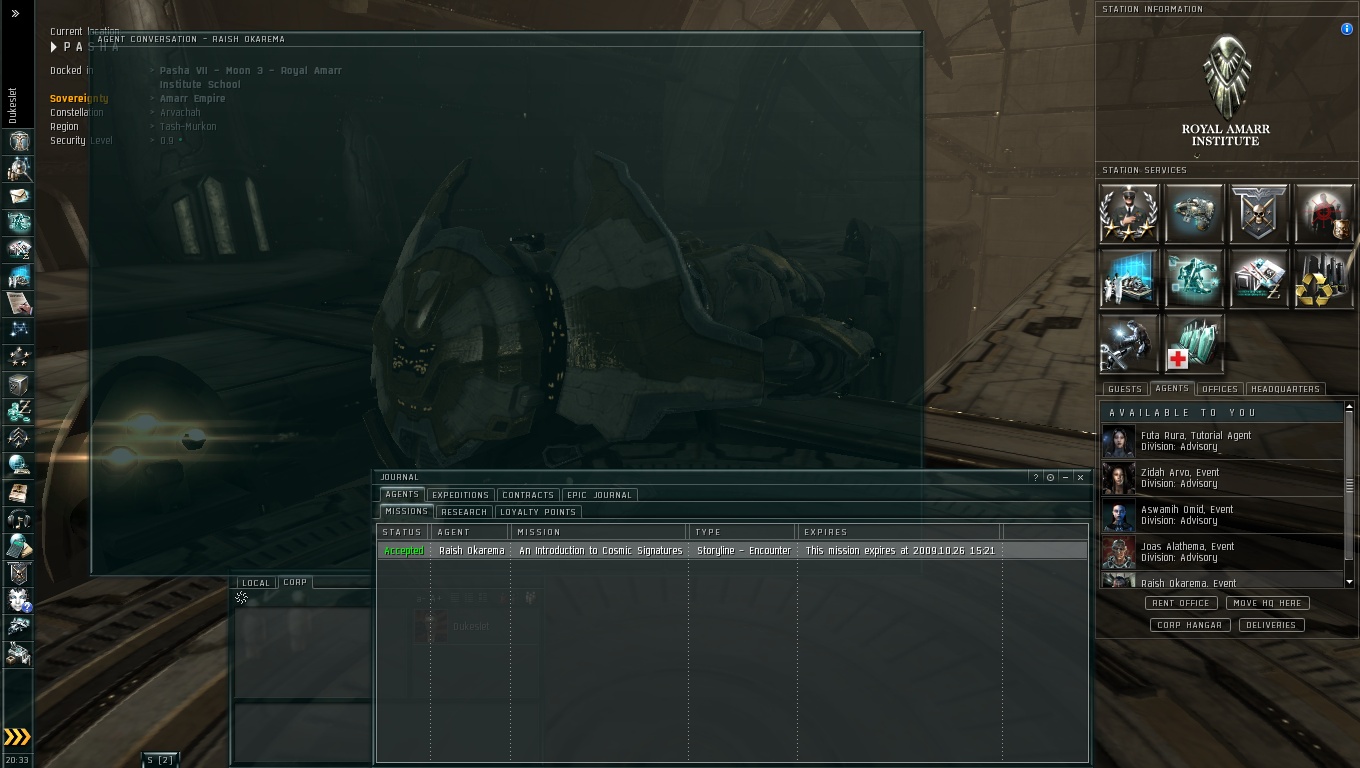This screenshot has width=1360, height=768.
Task: Select the Research sub-tab
Action: point(464,512)
